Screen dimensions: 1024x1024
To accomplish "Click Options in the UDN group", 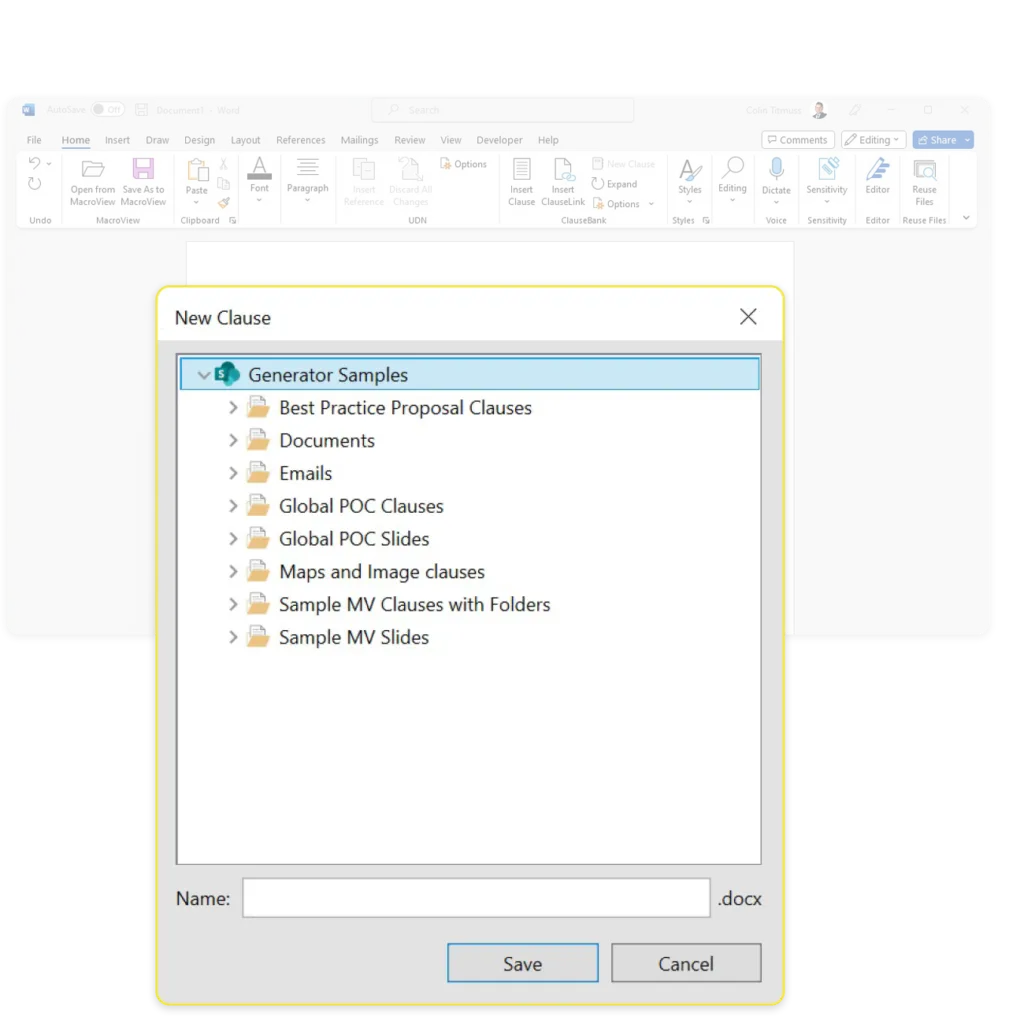I will click(464, 164).
